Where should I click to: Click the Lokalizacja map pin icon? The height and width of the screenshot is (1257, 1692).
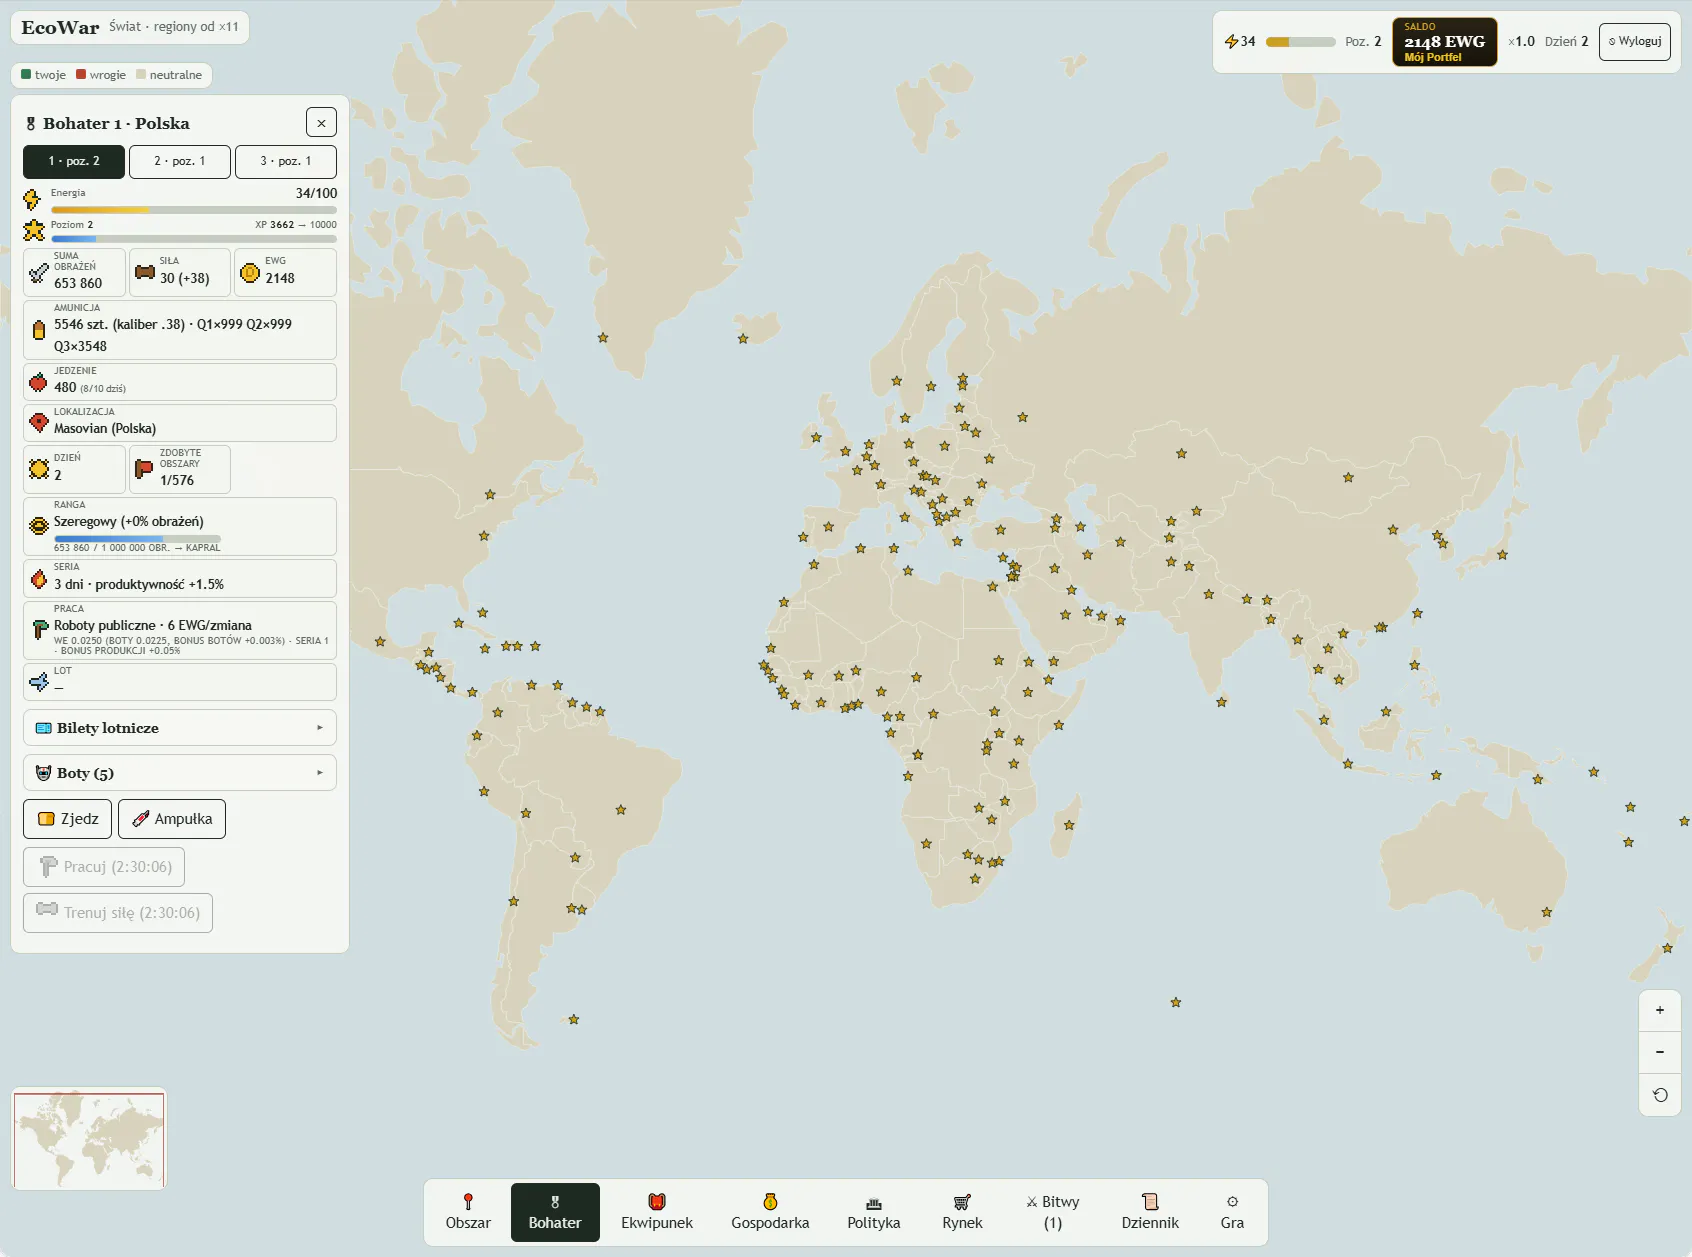point(39,422)
